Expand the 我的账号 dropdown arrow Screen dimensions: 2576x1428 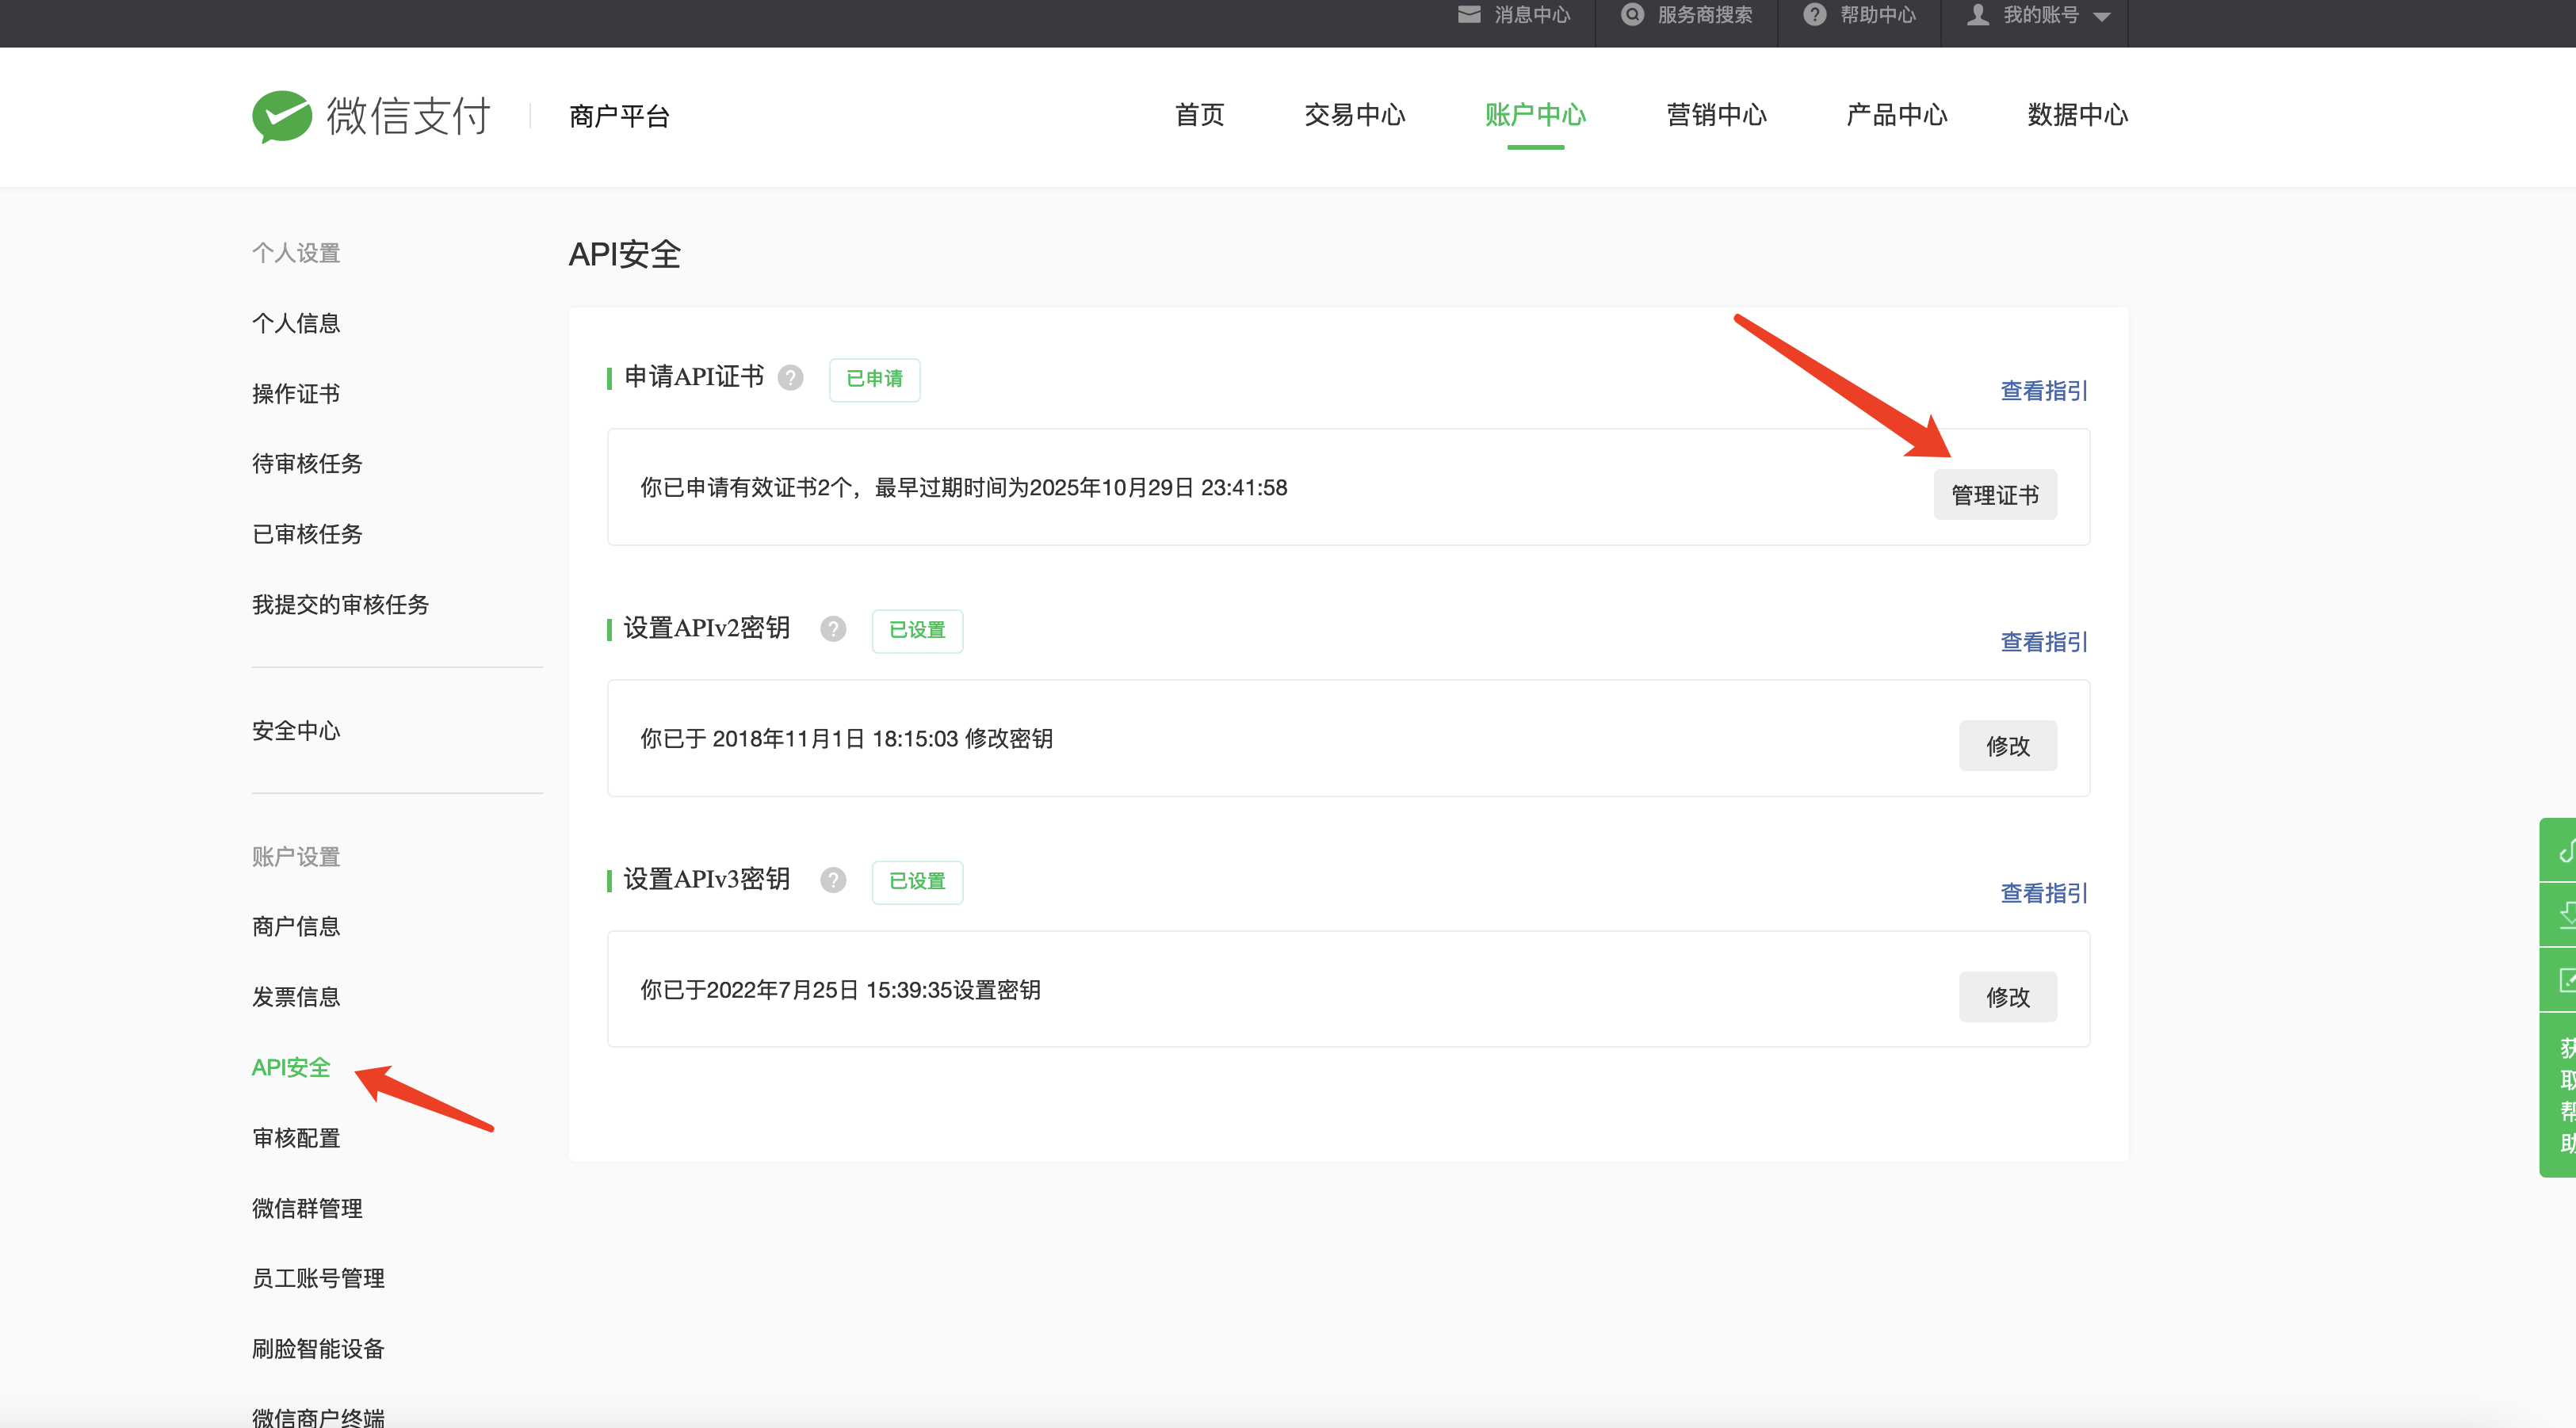pos(2102,17)
